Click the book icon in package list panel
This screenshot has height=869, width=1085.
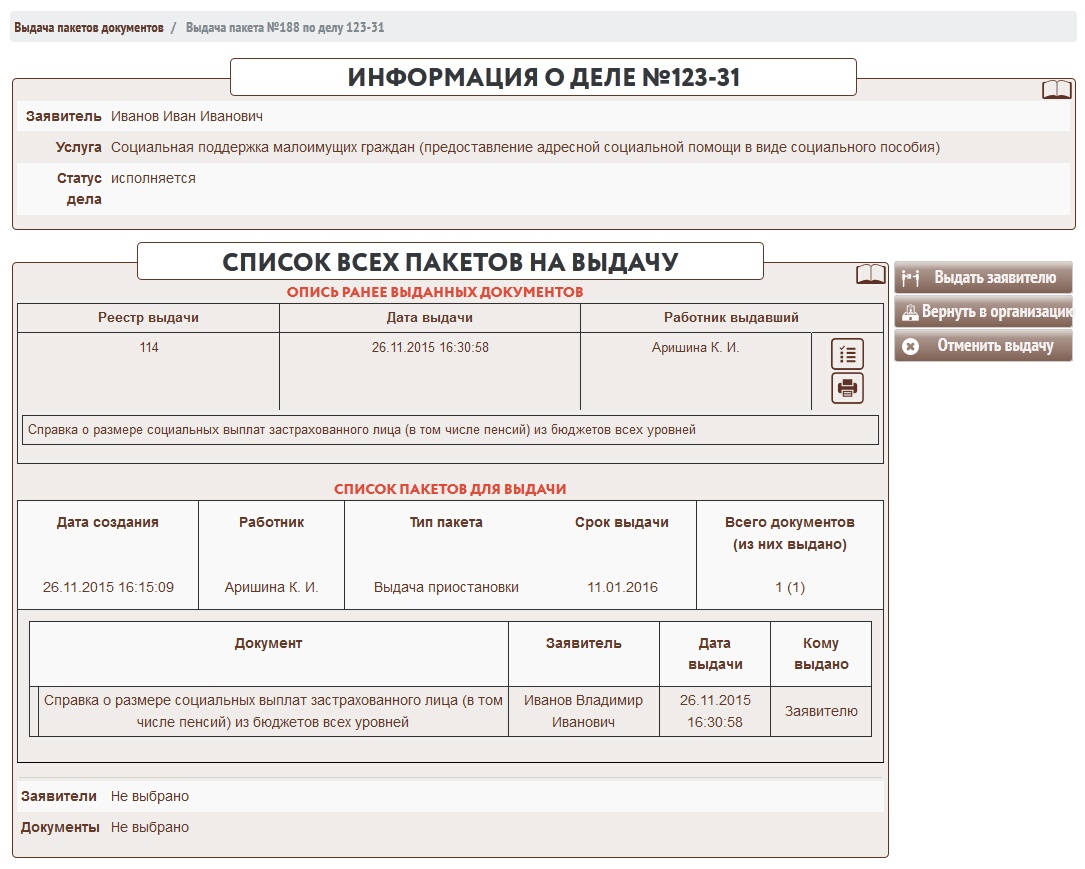pyautogui.click(x=871, y=274)
